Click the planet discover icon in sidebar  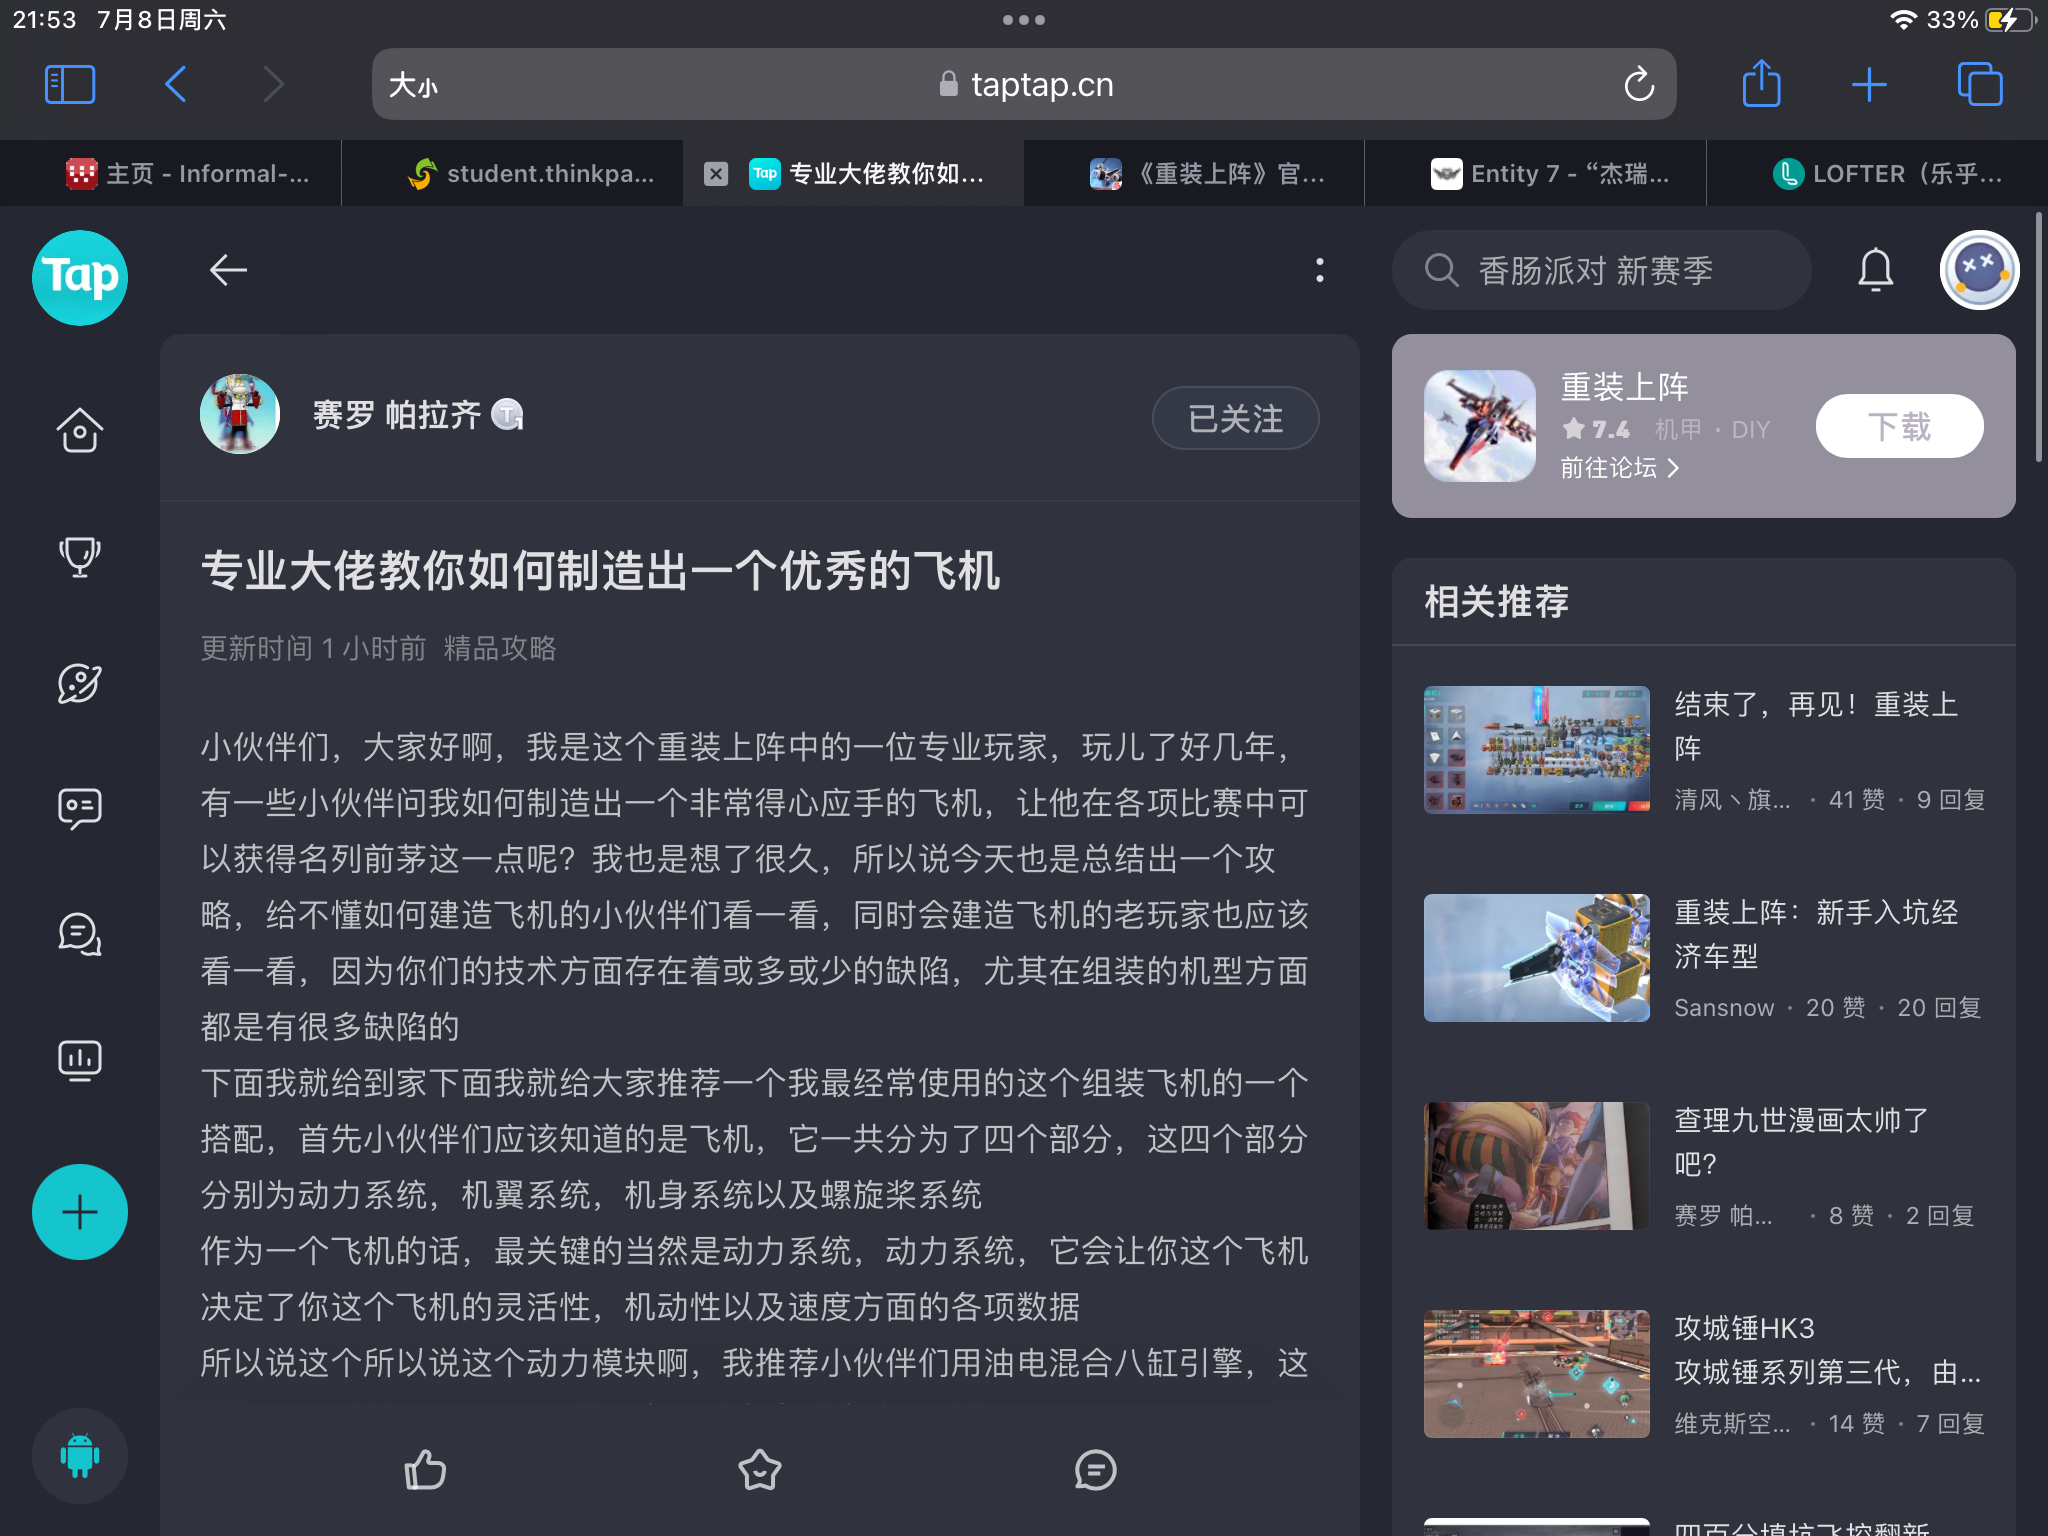pyautogui.click(x=79, y=684)
